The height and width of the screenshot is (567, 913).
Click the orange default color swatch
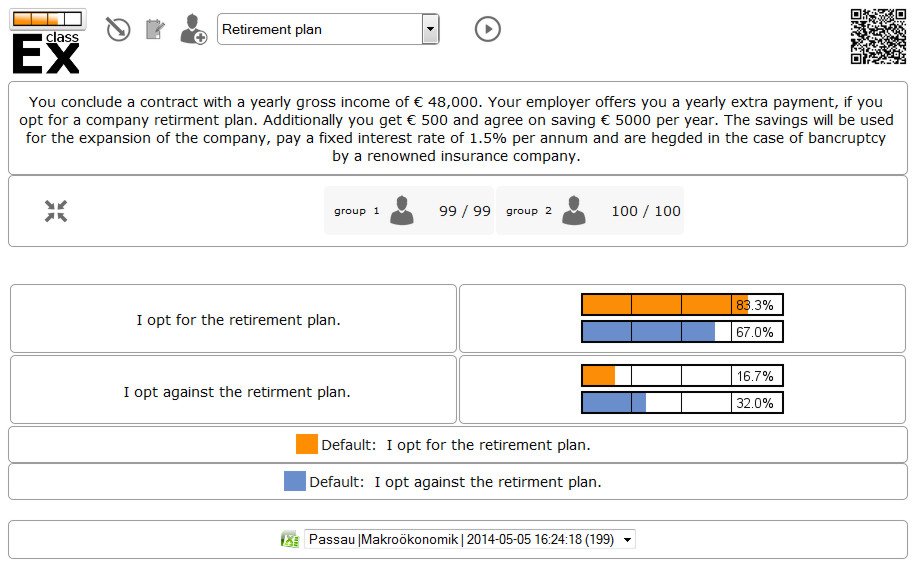(x=306, y=444)
